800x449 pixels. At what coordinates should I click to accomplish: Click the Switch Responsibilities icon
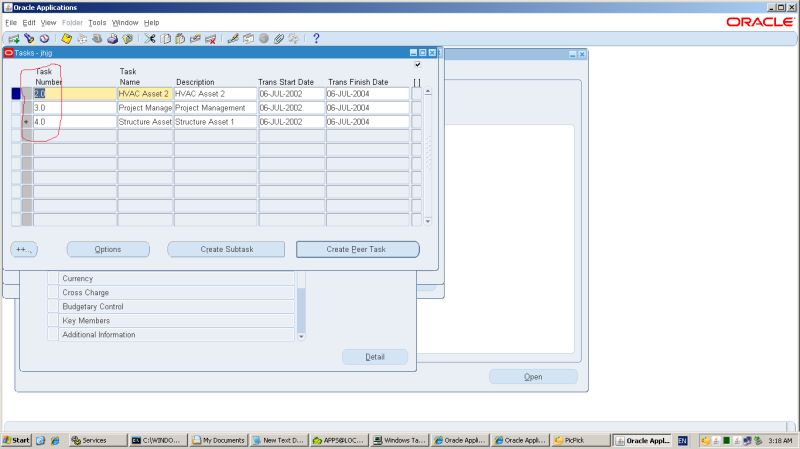click(x=97, y=39)
